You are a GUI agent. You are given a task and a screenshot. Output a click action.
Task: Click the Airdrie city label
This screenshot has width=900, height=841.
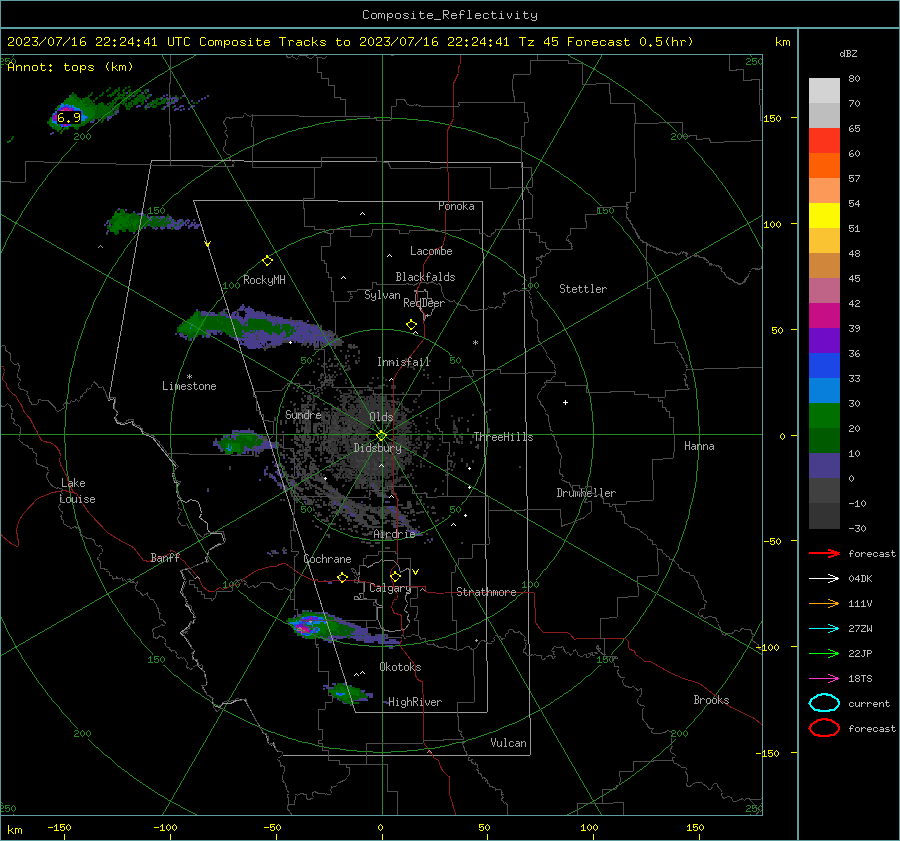[x=394, y=534]
